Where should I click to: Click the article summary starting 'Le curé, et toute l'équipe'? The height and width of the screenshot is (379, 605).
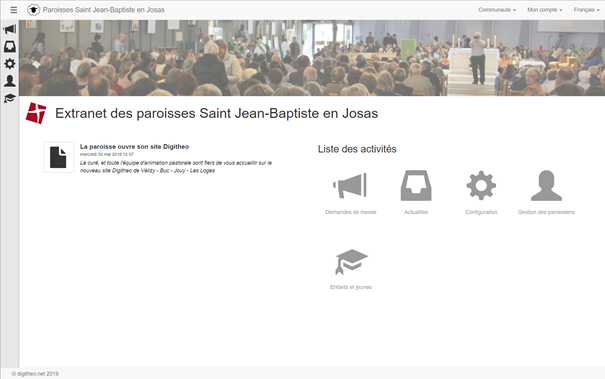[176, 167]
